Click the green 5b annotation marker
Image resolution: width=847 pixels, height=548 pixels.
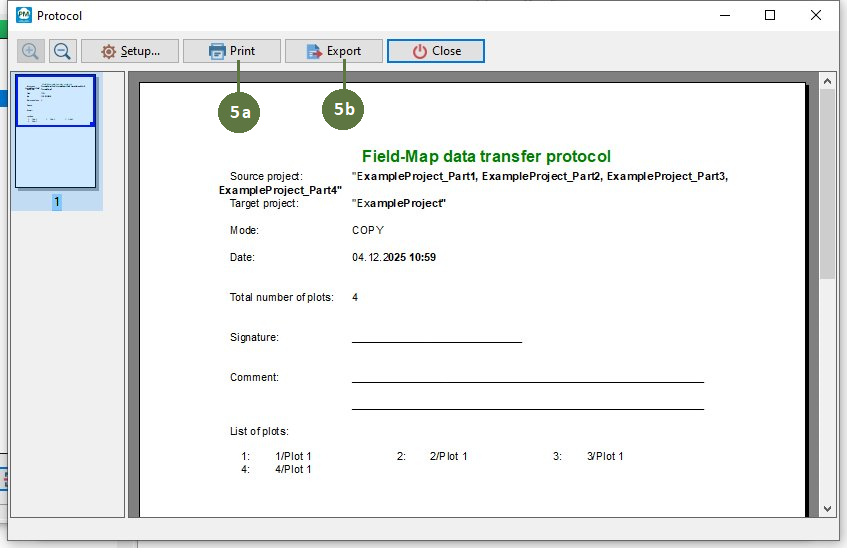click(x=343, y=109)
